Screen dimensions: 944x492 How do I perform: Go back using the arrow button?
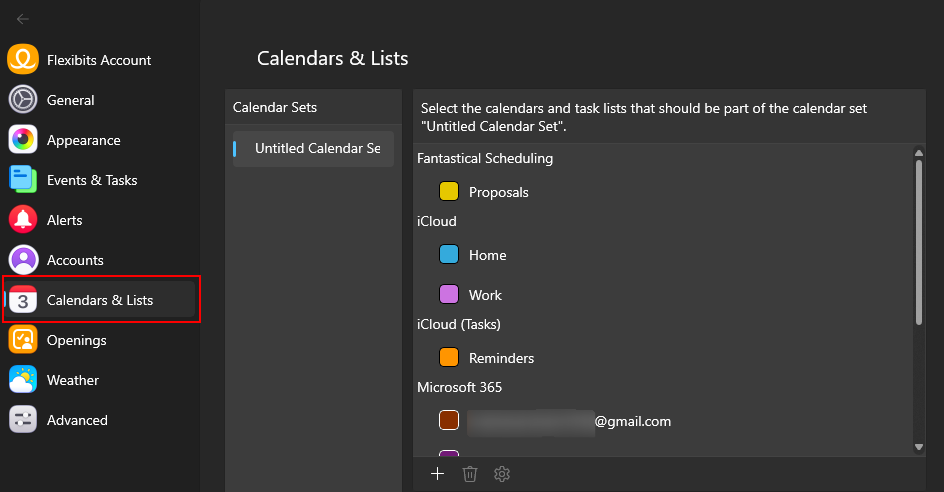23,19
